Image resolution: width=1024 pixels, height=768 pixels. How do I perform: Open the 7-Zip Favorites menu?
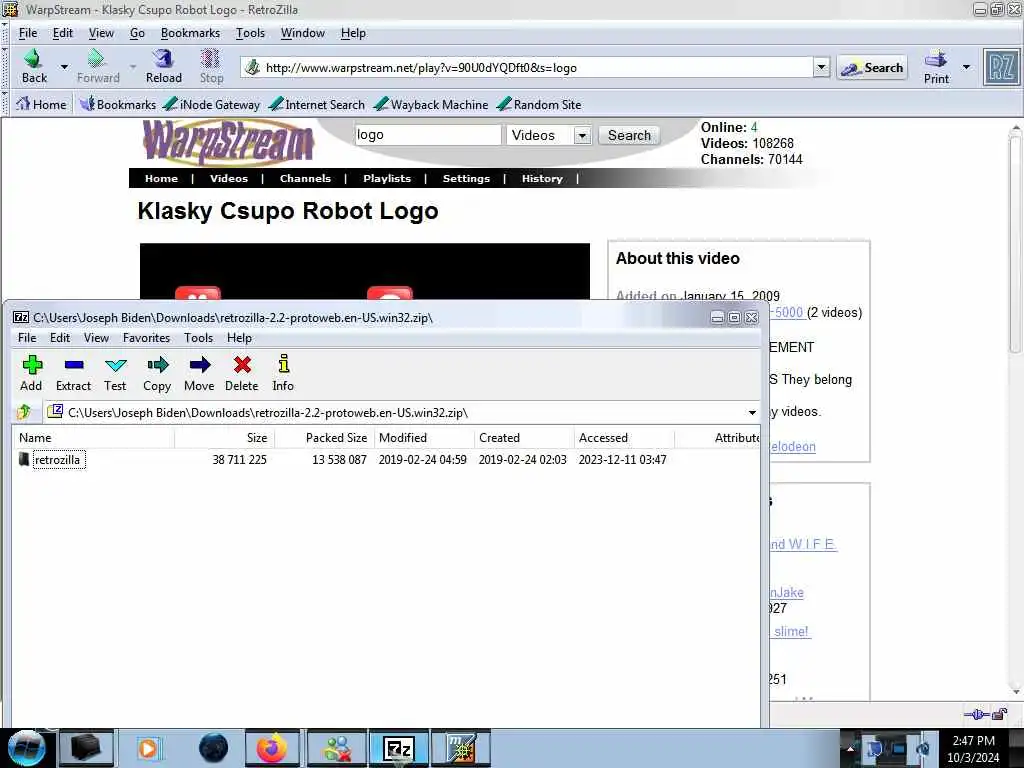pos(146,338)
